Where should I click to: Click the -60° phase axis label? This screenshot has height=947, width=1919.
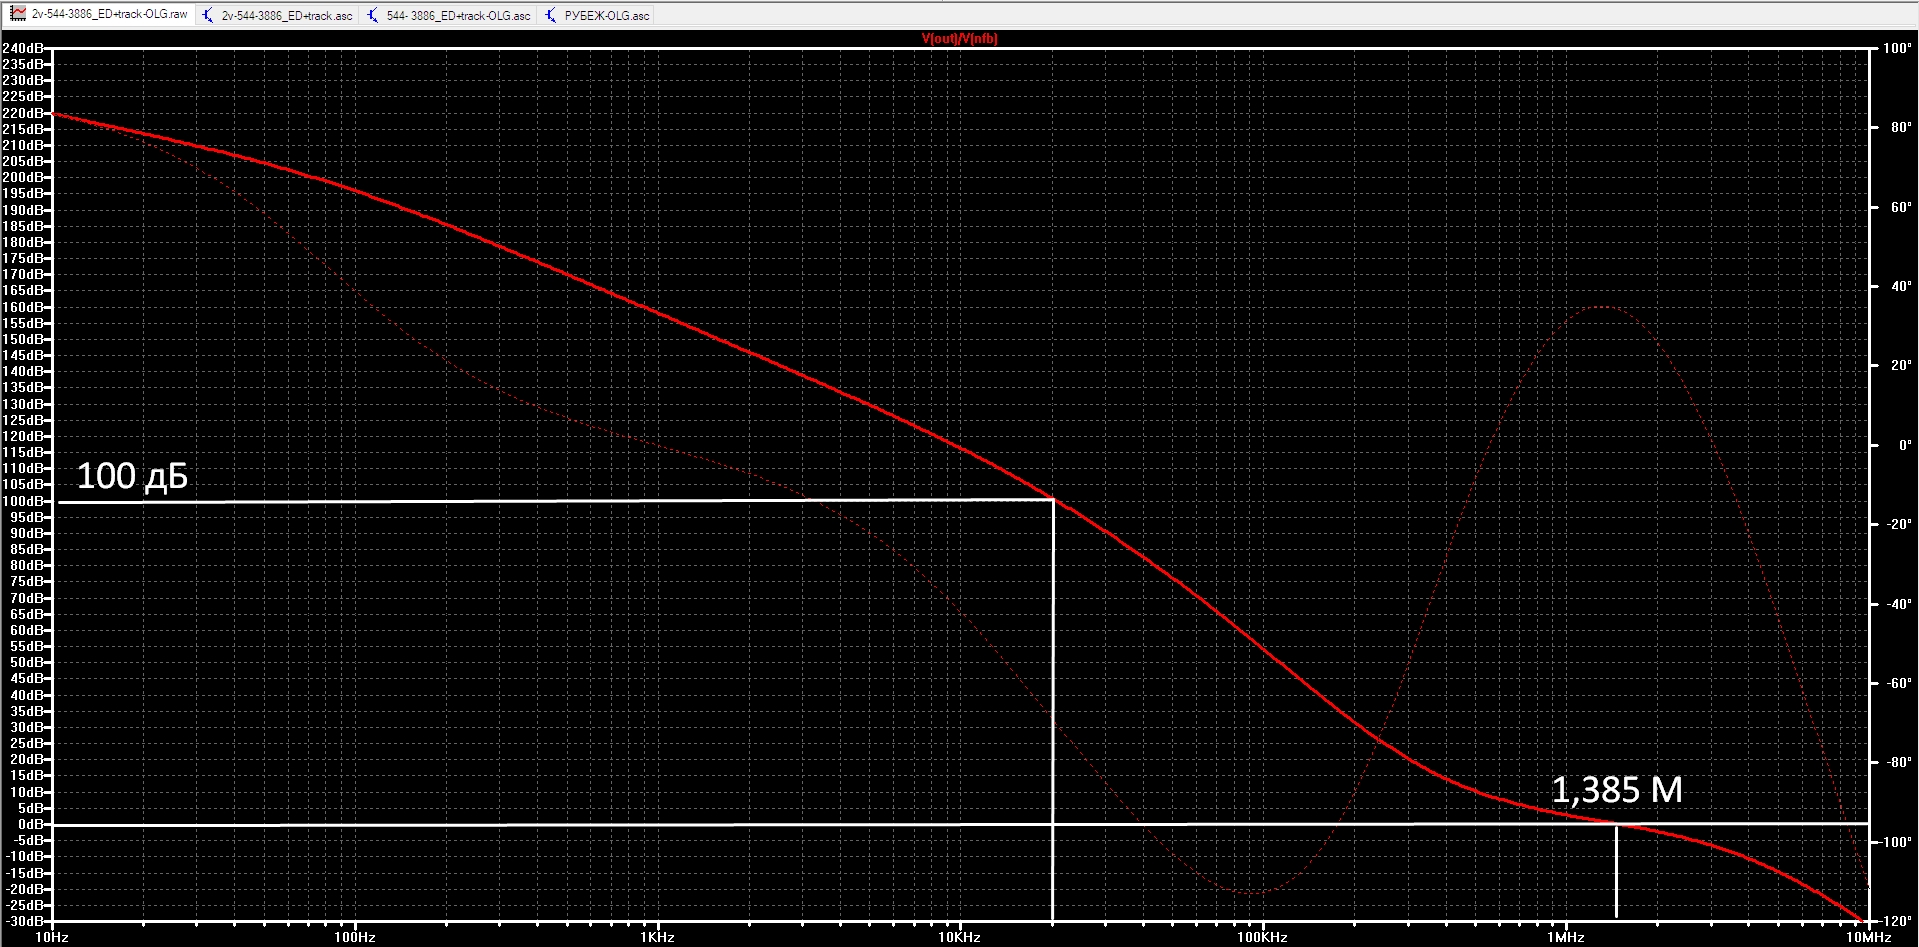click(x=1898, y=683)
